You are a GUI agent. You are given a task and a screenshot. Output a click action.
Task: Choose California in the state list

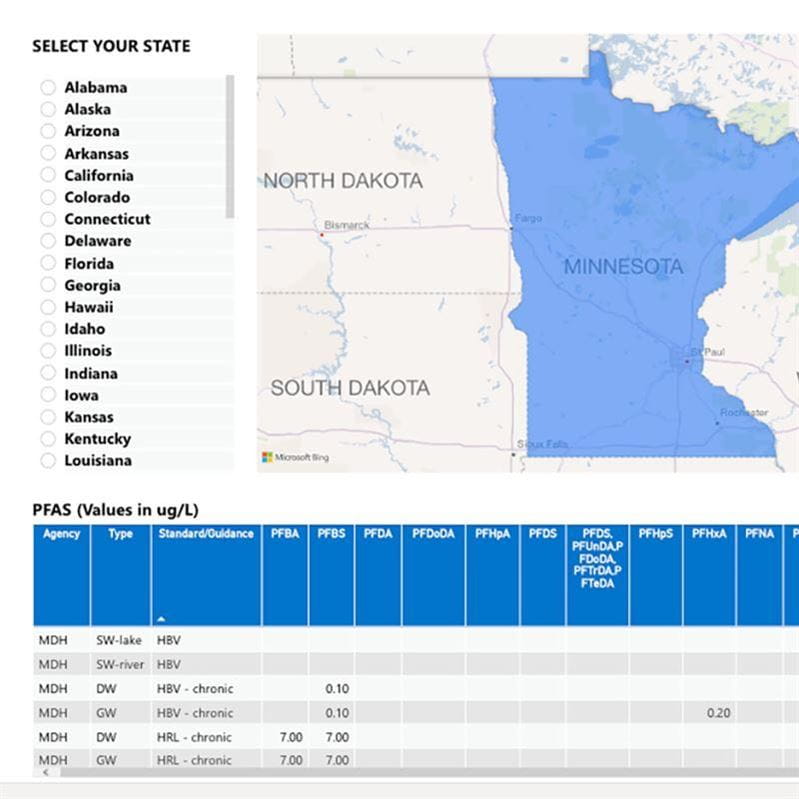pyautogui.click(x=48, y=175)
